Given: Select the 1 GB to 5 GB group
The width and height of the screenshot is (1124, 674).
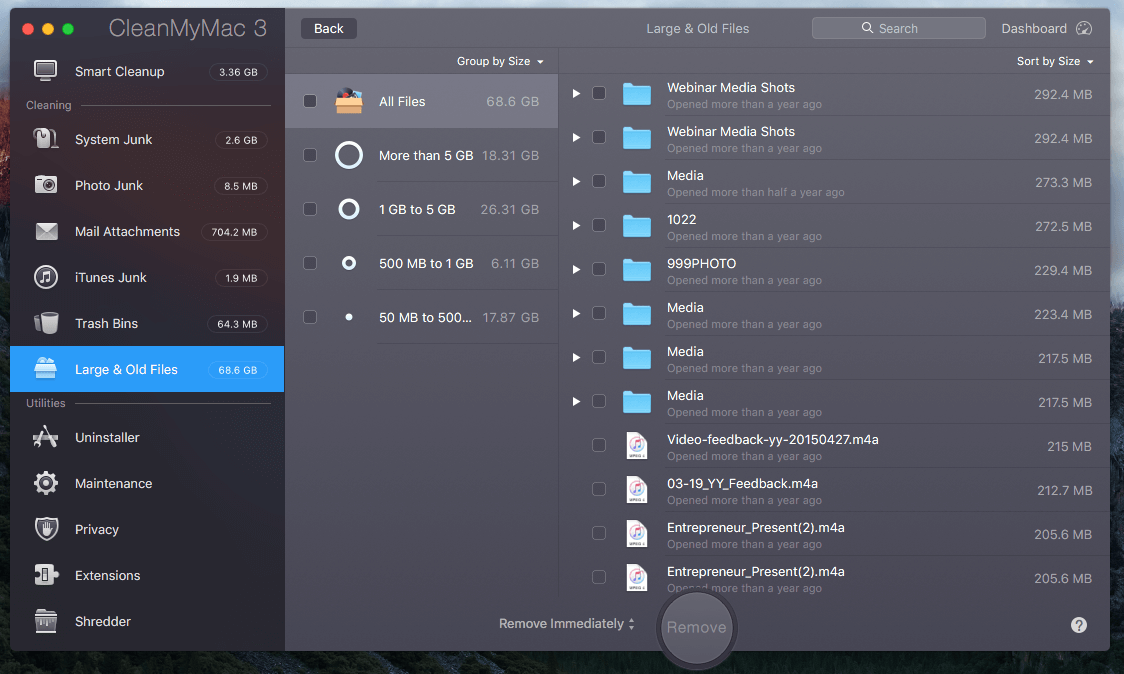Looking at the screenshot, I should pyautogui.click(x=422, y=209).
